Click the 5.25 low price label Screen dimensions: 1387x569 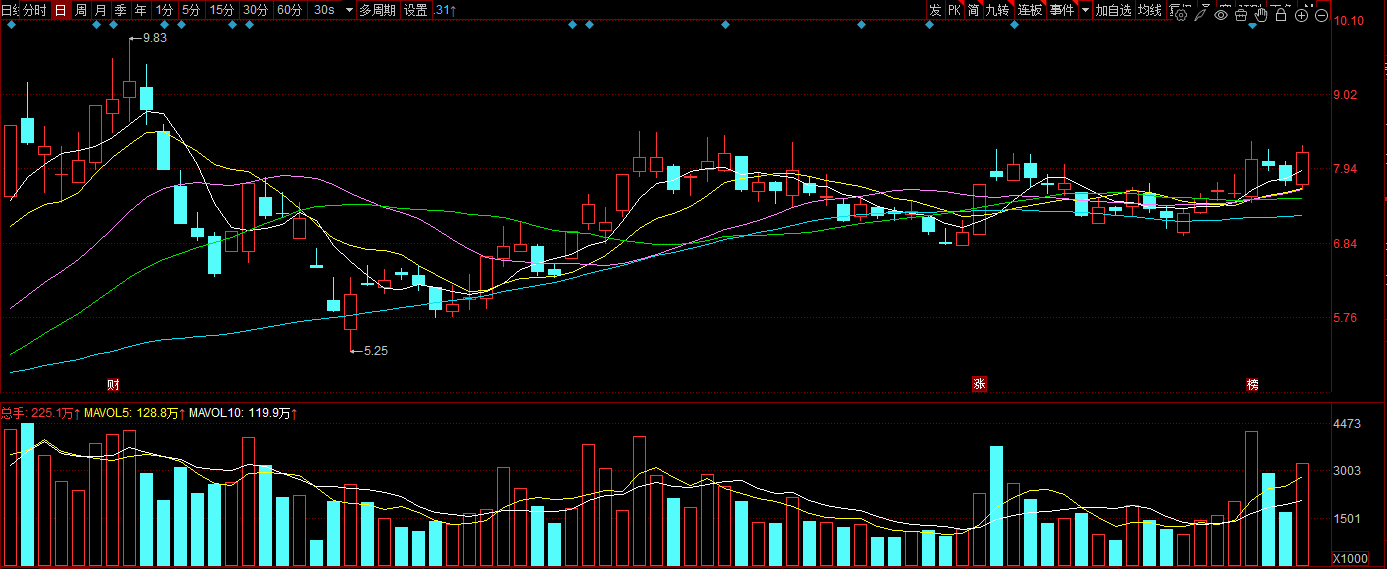[375, 351]
